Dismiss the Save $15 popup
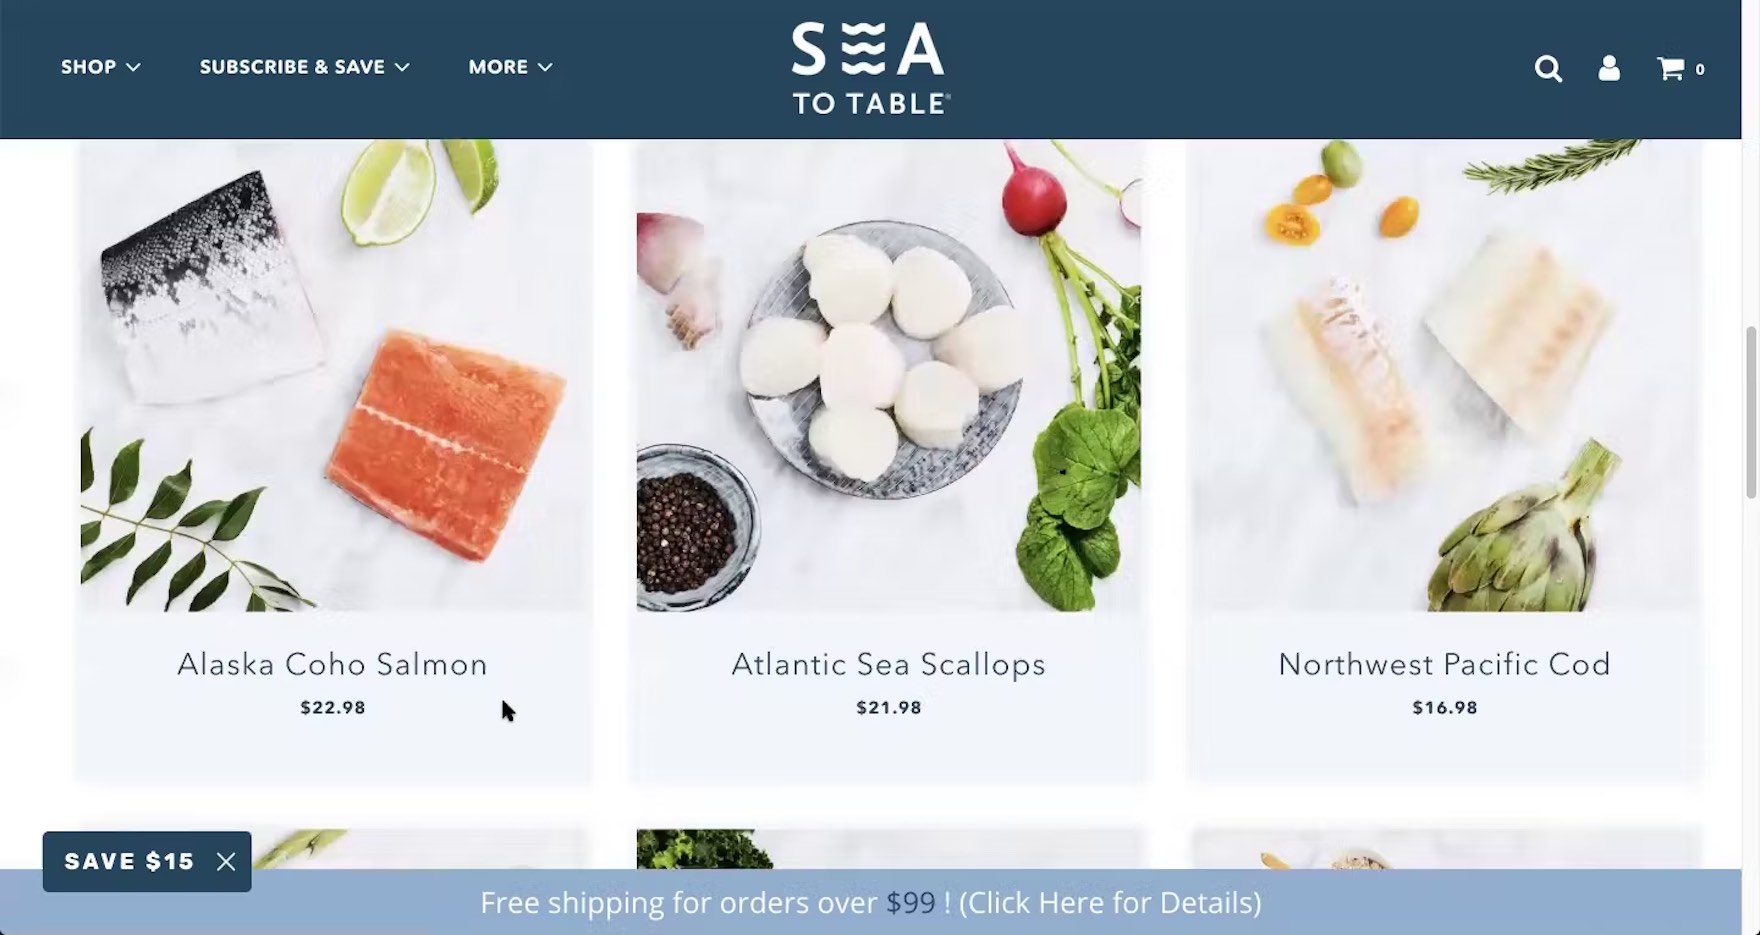The image size is (1760, 935). click(226, 862)
